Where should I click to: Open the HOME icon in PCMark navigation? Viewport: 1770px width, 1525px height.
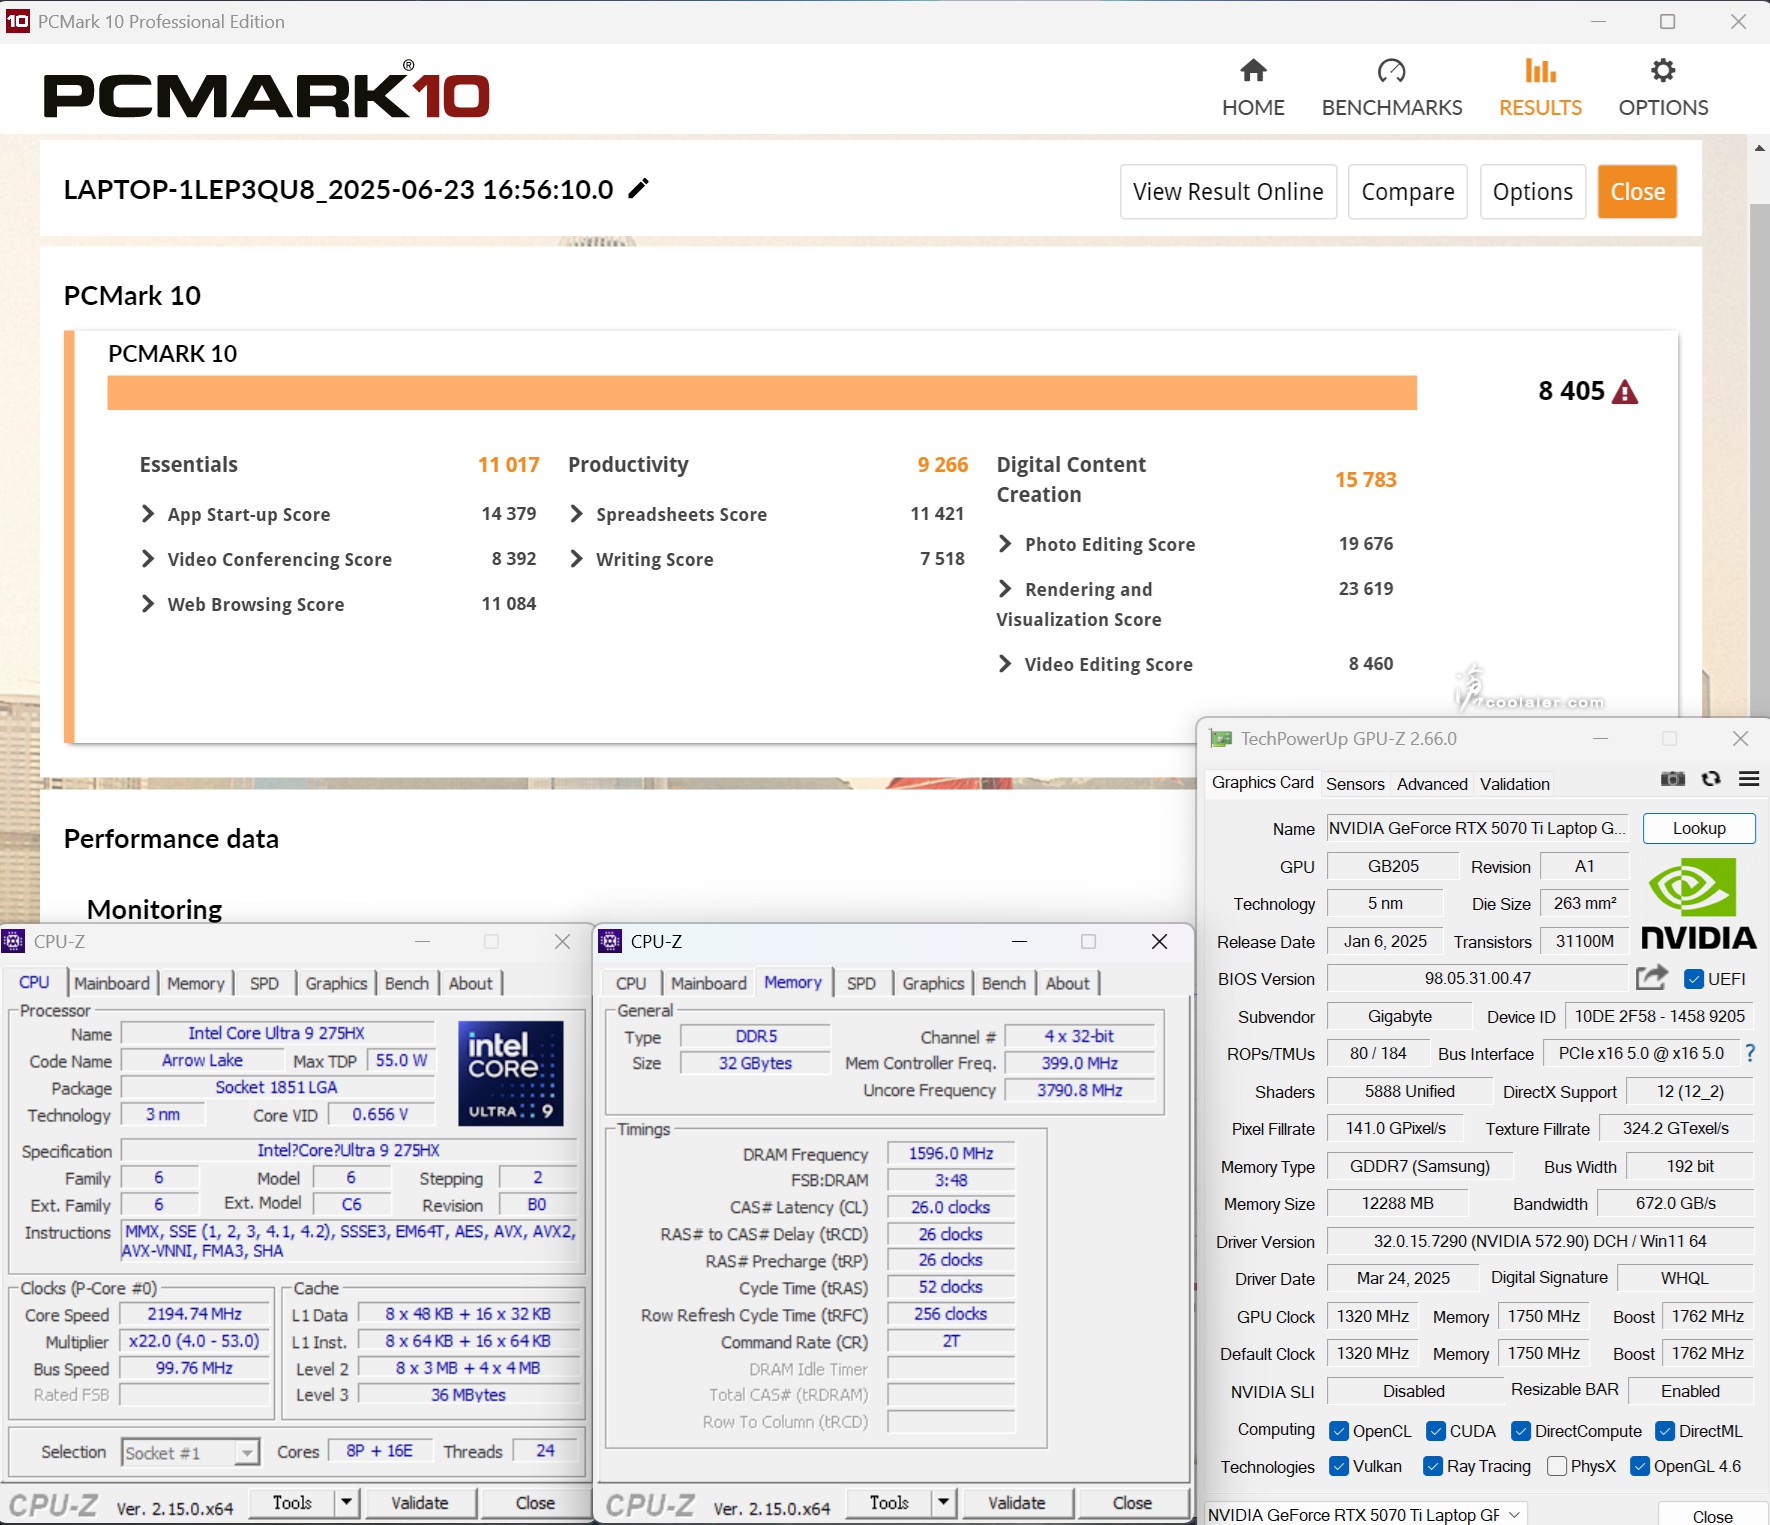[x=1253, y=71]
